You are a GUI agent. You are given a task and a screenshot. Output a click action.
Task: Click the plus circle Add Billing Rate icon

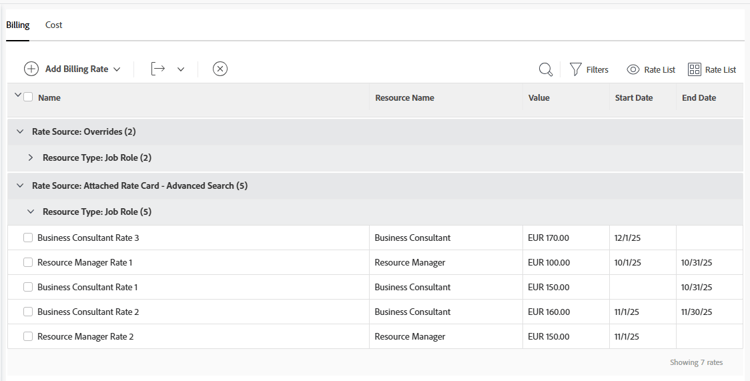click(x=31, y=69)
